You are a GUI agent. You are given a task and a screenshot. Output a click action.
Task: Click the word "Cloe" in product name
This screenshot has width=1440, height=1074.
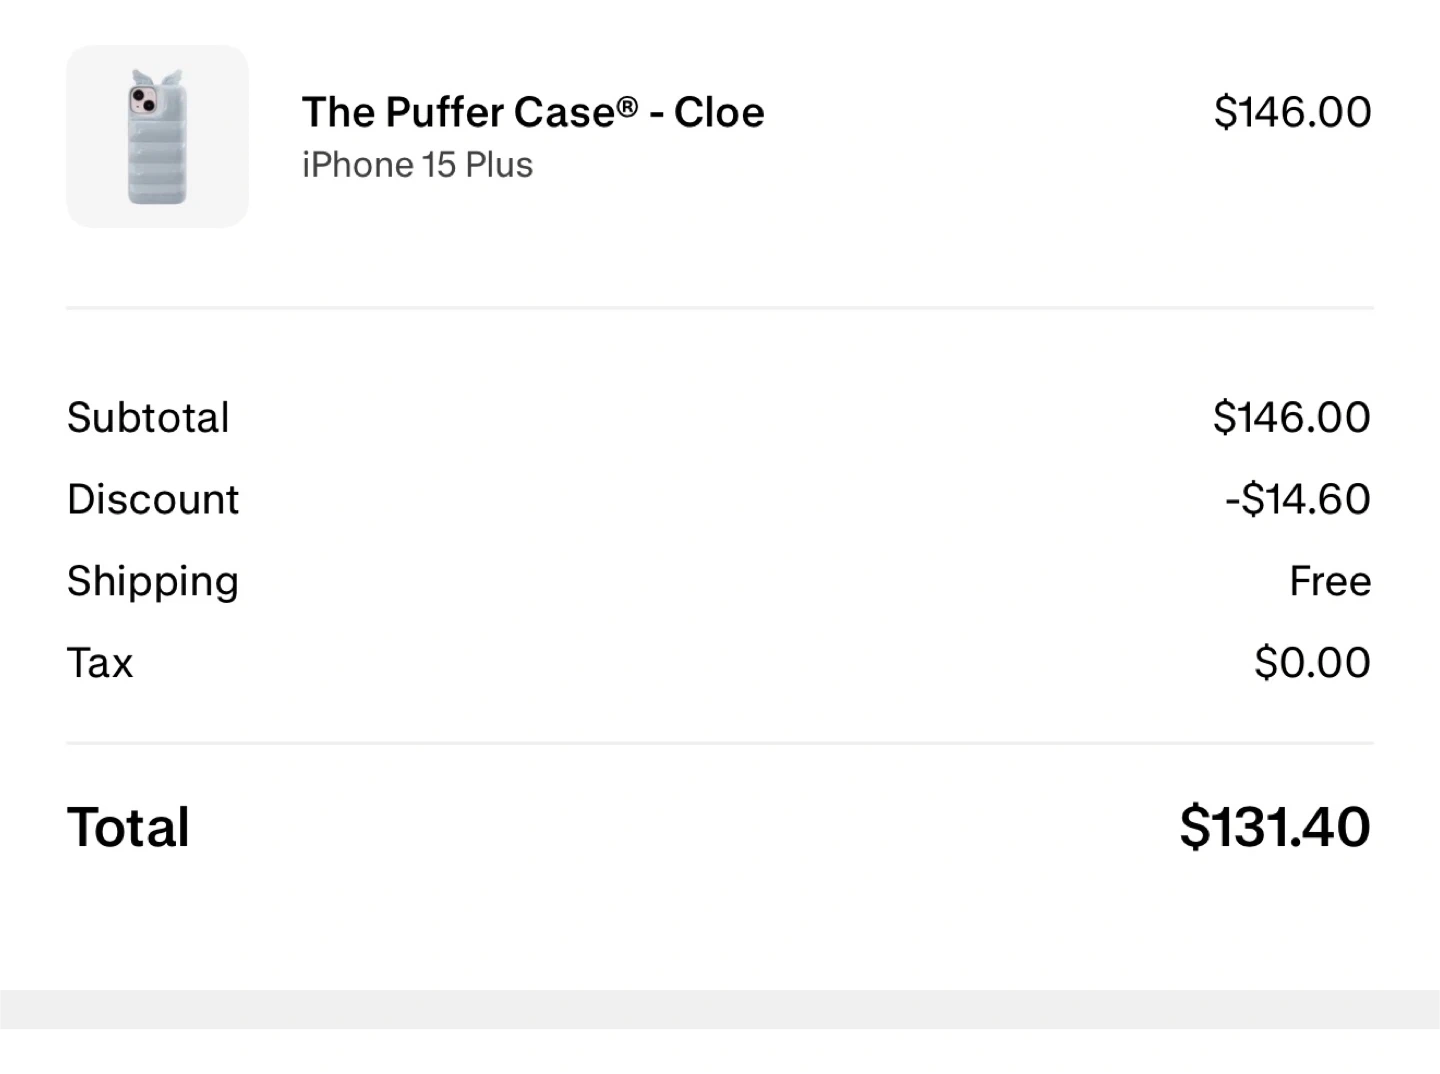[x=719, y=112]
